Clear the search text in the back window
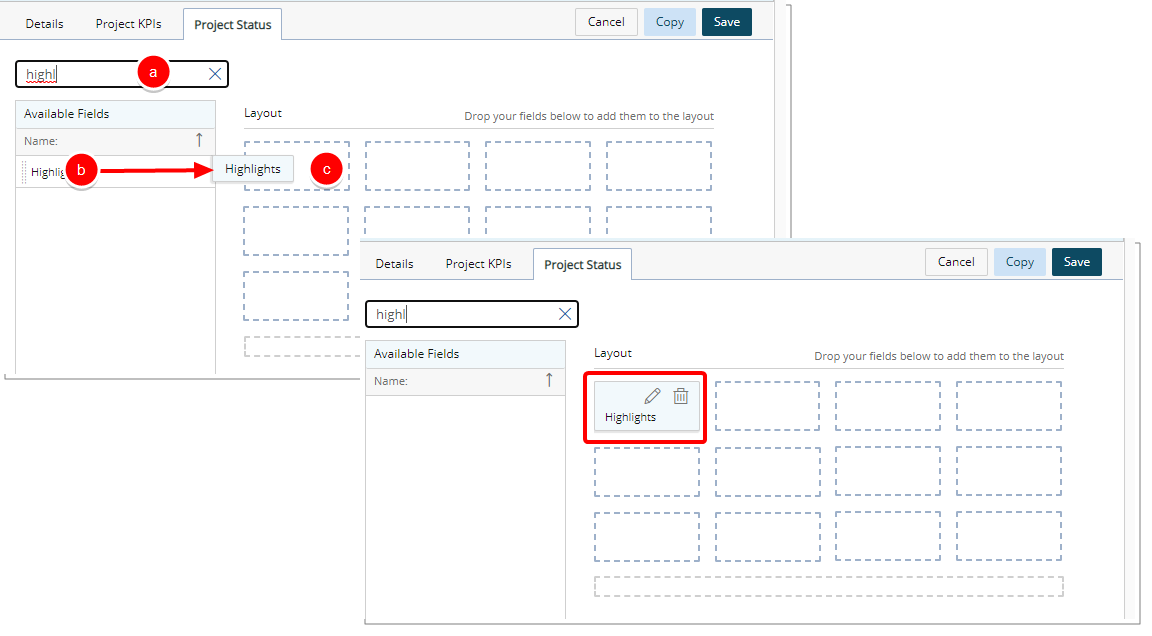The image size is (1152, 636). 215,74
